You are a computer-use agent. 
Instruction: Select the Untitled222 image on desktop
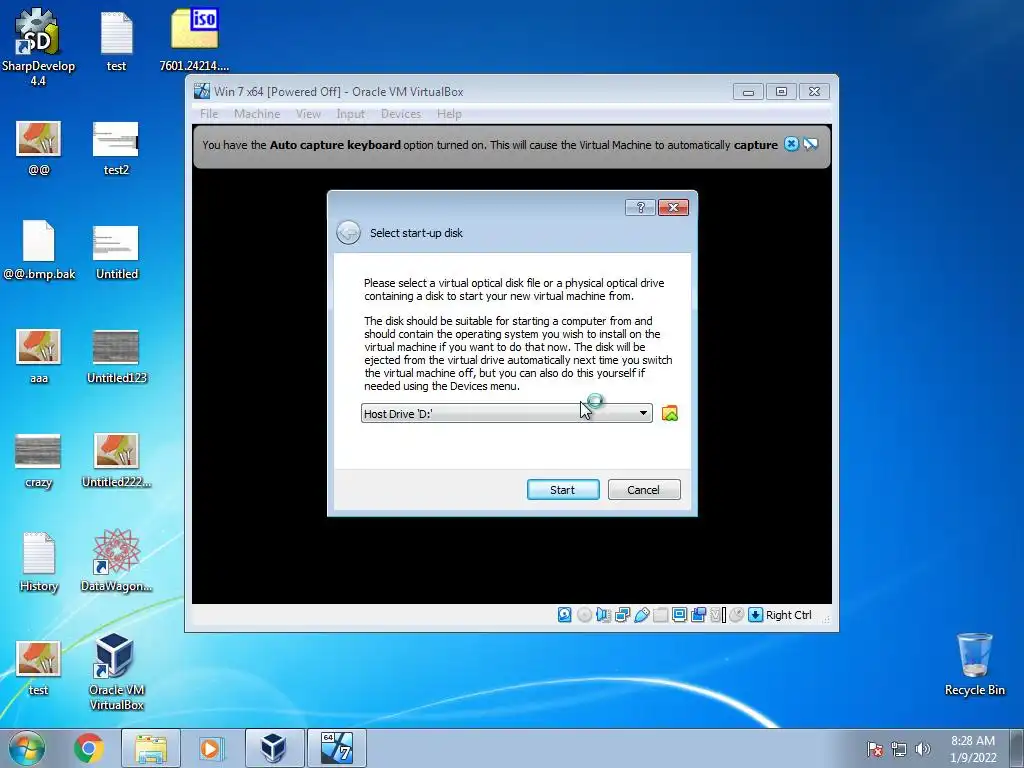tap(116, 460)
